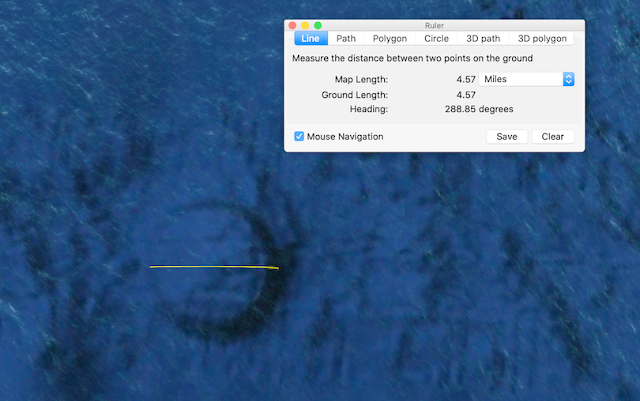The width and height of the screenshot is (640, 401).
Task: Select the Circle measurement tab
Action: [x=436, y=38]
